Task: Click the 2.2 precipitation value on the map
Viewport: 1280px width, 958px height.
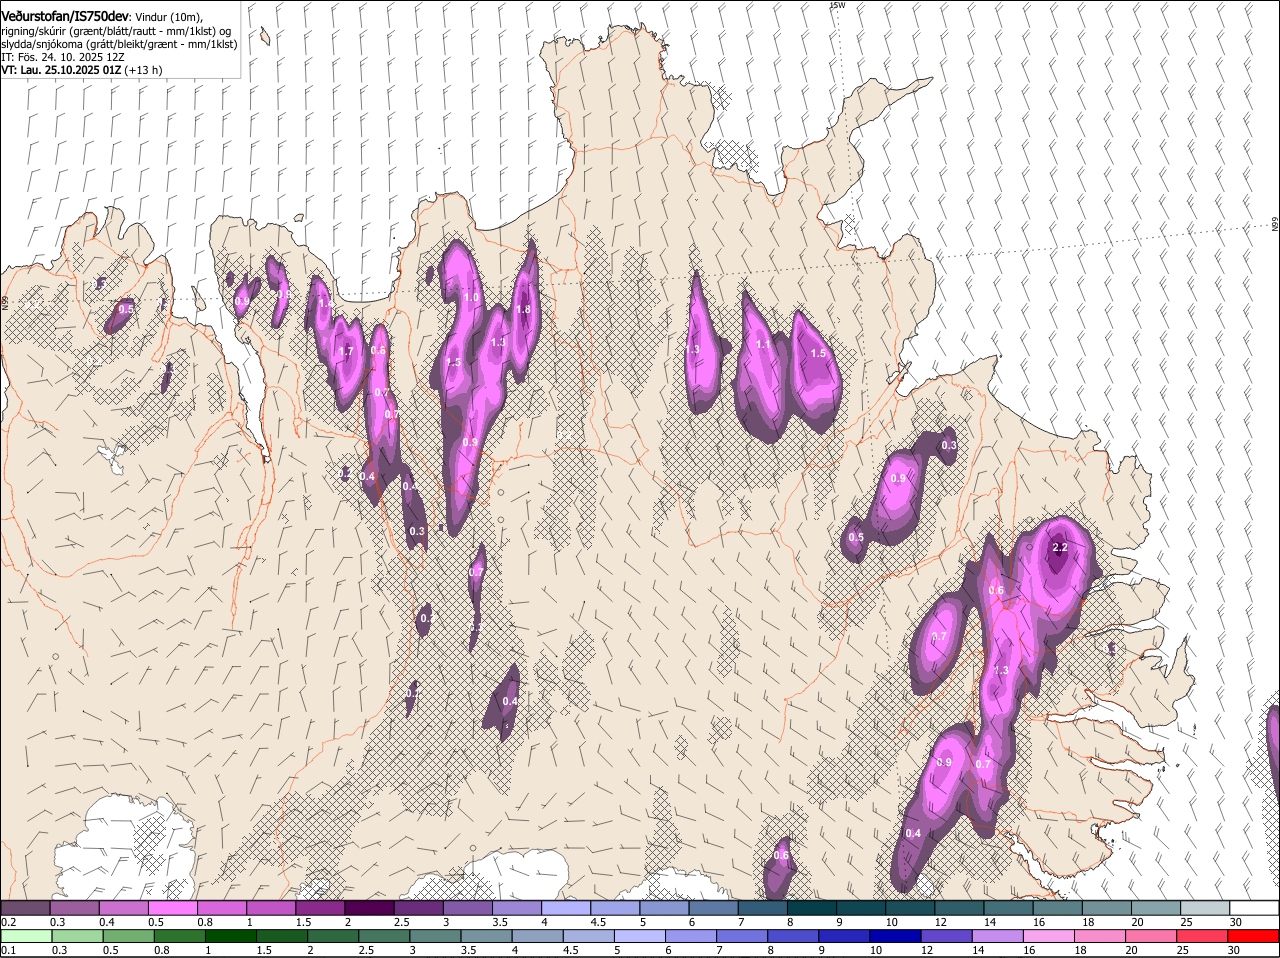Action: point(1061,548)
